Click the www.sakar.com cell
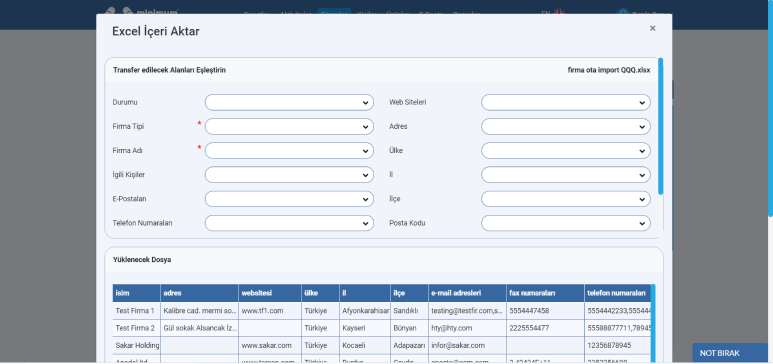Screen dimensions: 773x364 coord(270,345)
